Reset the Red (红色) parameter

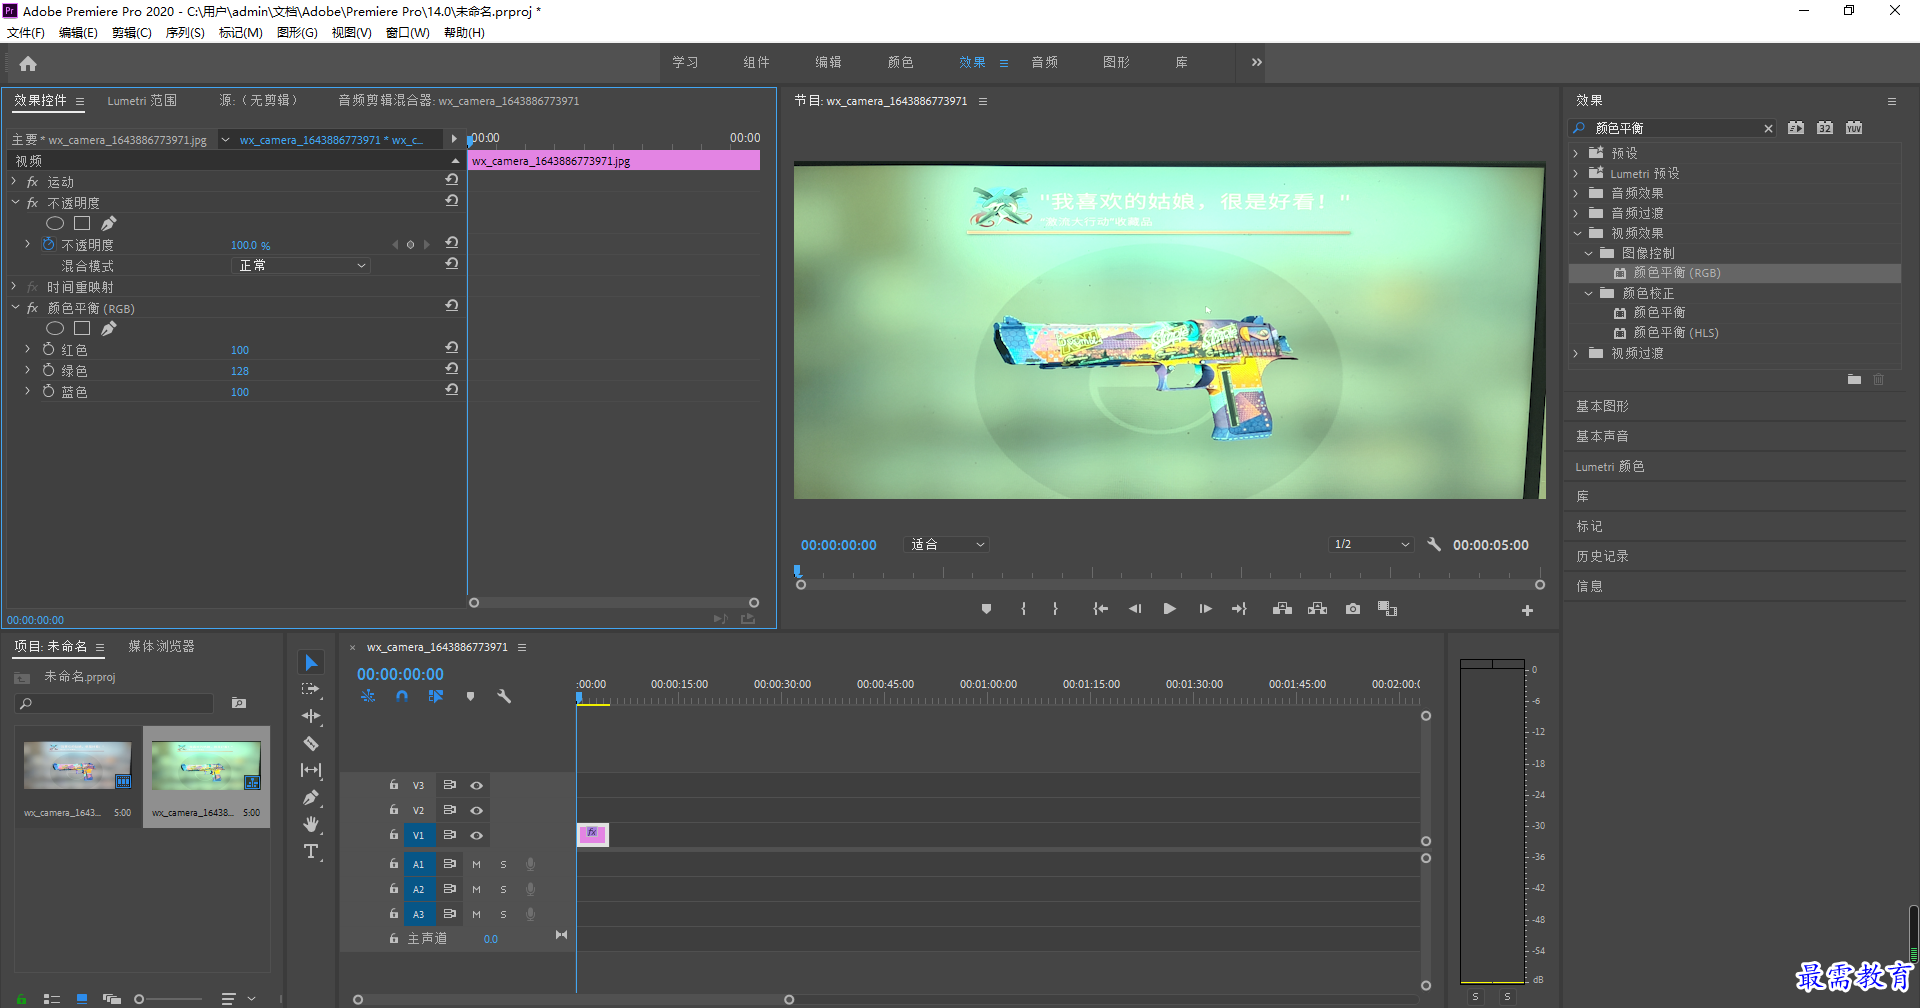[452, 348]
